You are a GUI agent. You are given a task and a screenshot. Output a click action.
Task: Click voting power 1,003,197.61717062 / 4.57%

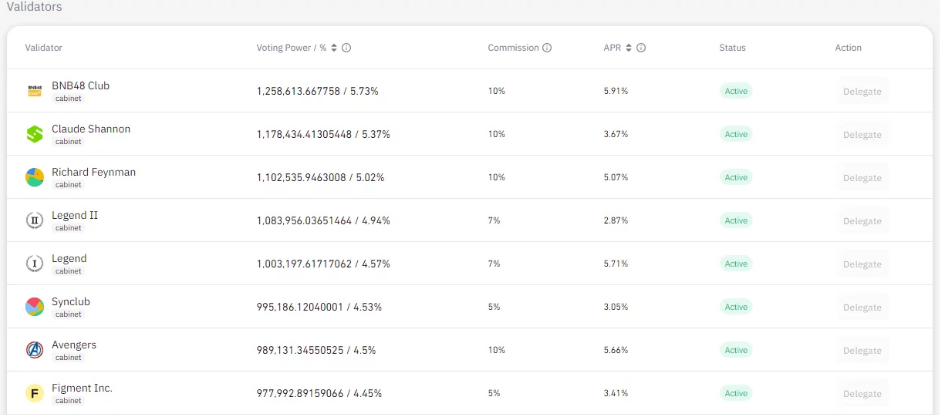(323, 264)
